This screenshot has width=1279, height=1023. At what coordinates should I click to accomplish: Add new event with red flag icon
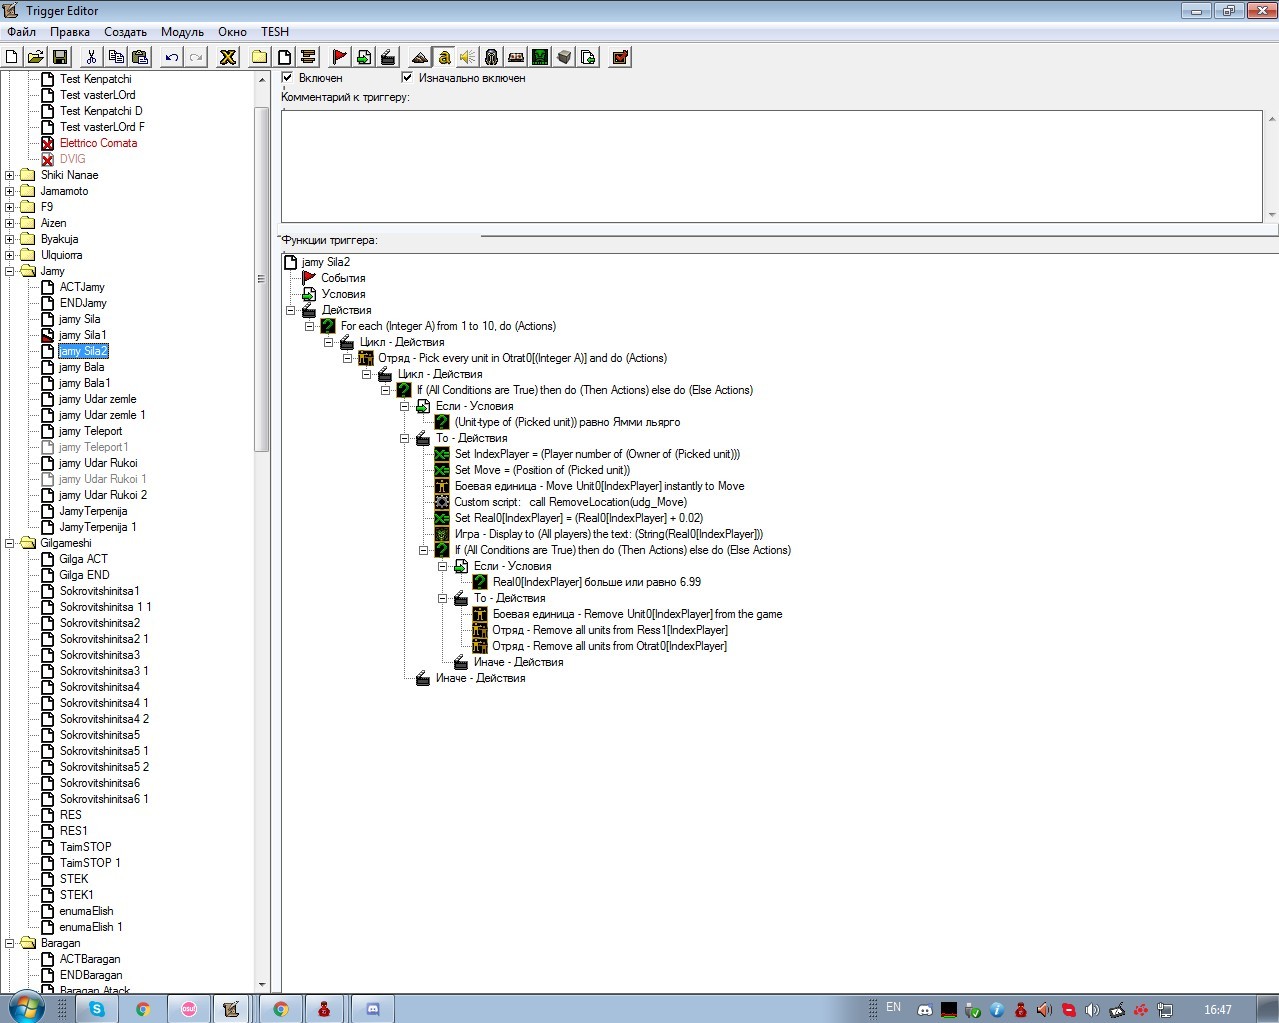339,57
